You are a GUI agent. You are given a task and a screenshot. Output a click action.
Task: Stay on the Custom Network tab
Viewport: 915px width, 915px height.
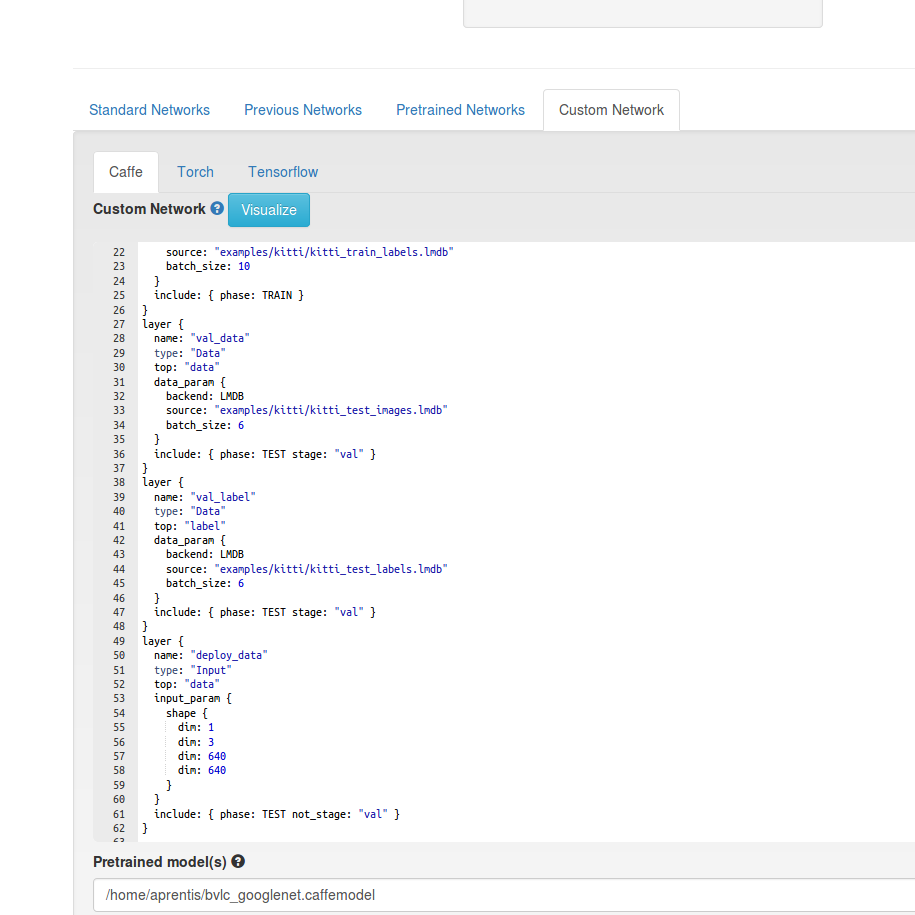[611, 110]
